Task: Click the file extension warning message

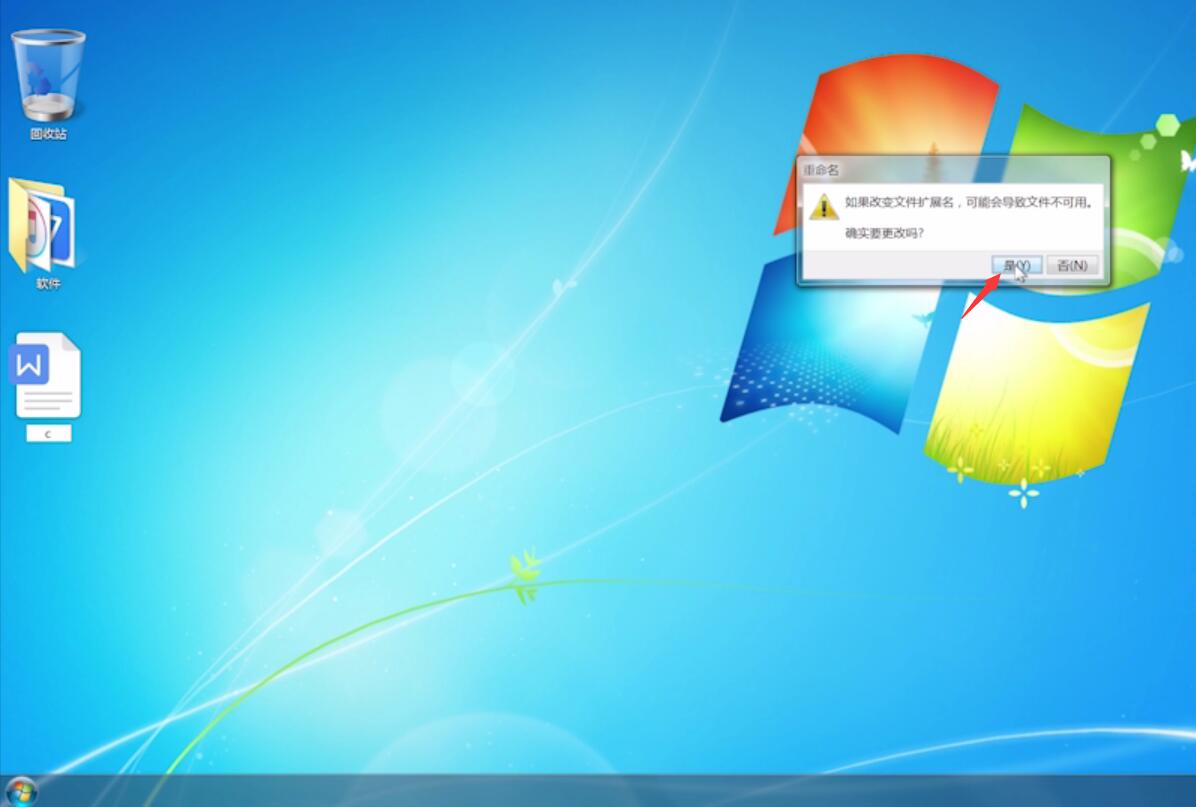Action: [969, 202]
